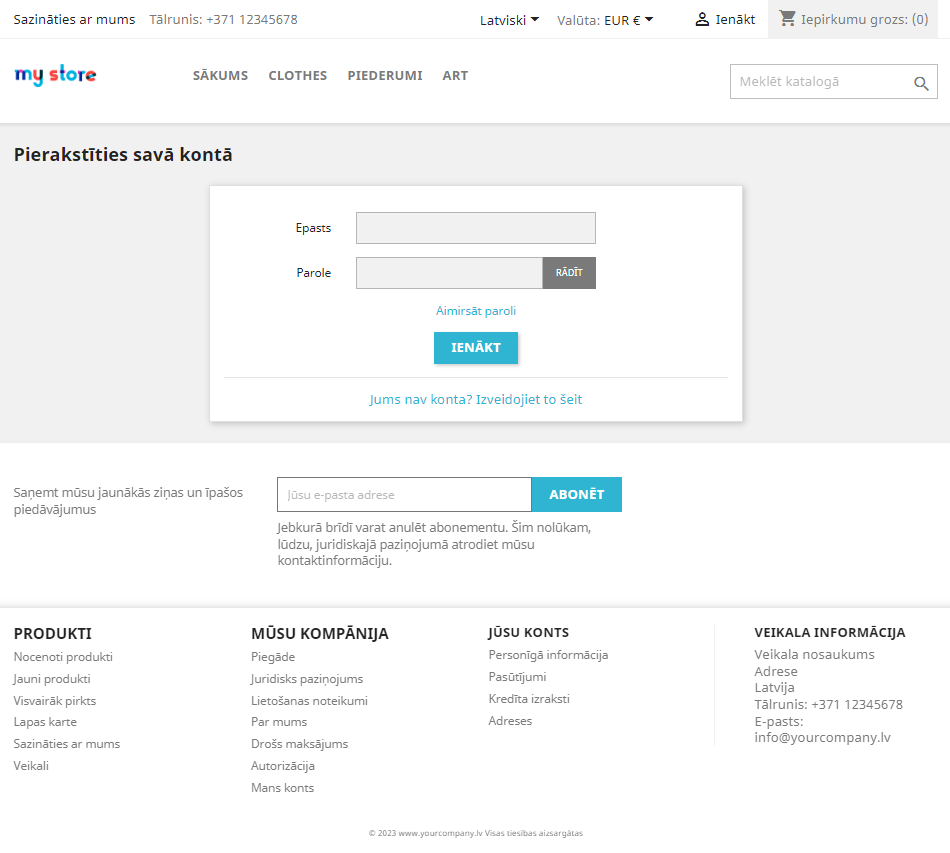Open the Kredīta izraksti footer link

coord(530,700)
